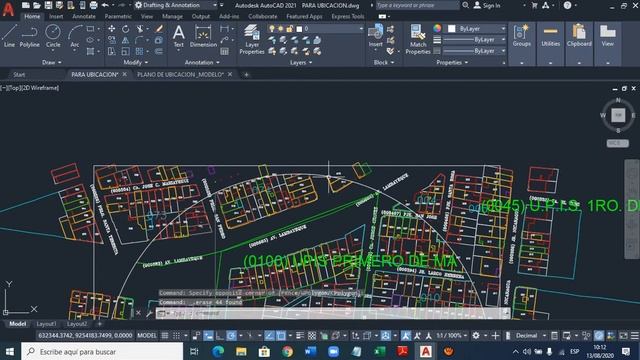The image size is (640, 360).
Task: Select the Line drawing tool
Action: pyautogui.click(x=10, y=36)
